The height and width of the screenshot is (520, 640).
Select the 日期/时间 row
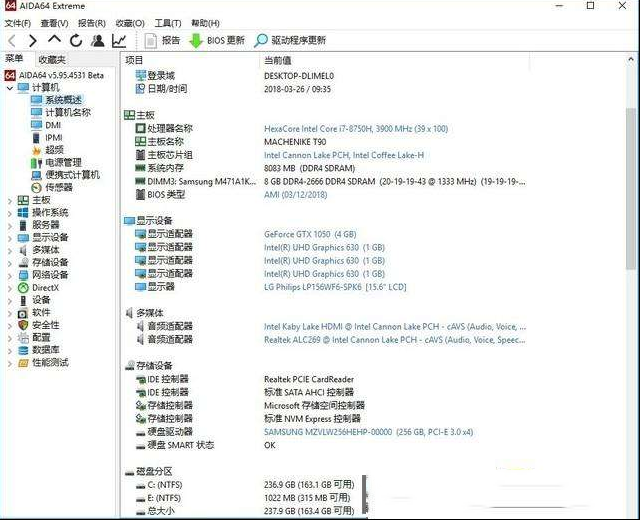pos(325,89)
